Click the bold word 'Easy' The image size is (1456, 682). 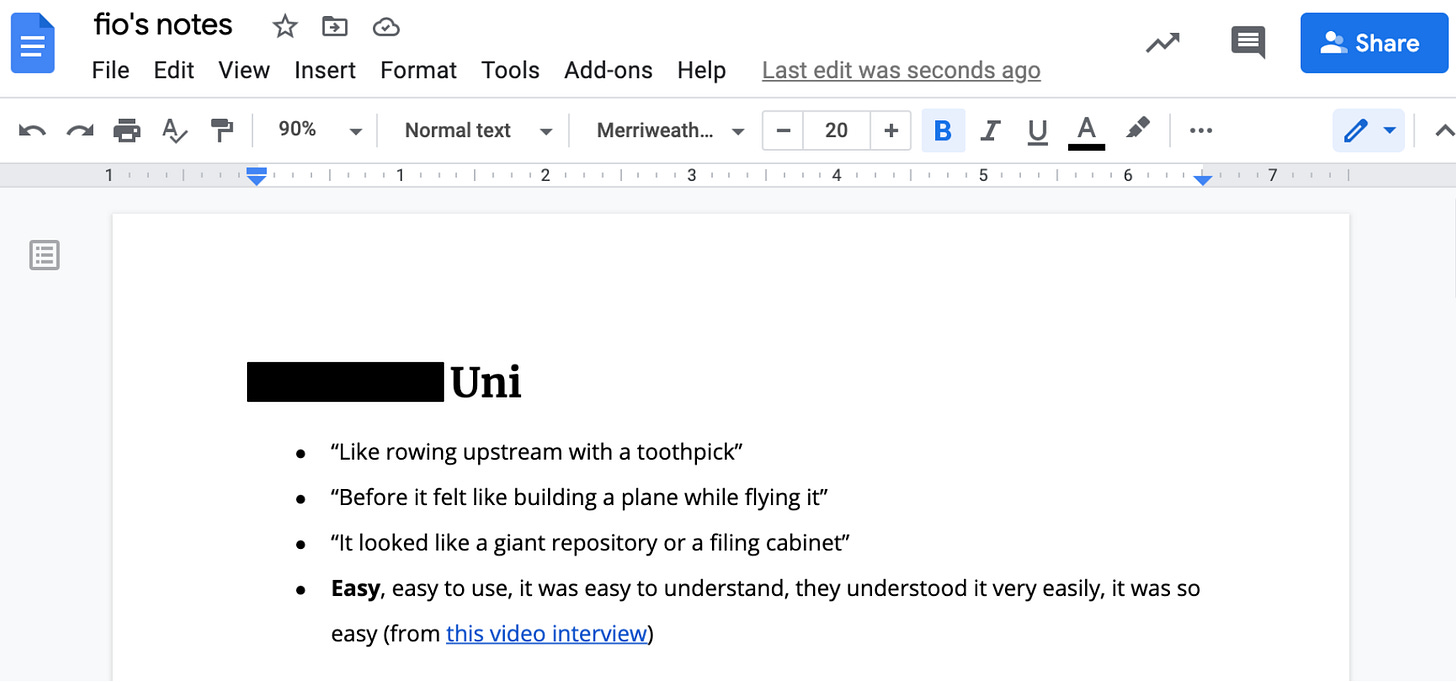pyautogui.click(x=355, y=588)
